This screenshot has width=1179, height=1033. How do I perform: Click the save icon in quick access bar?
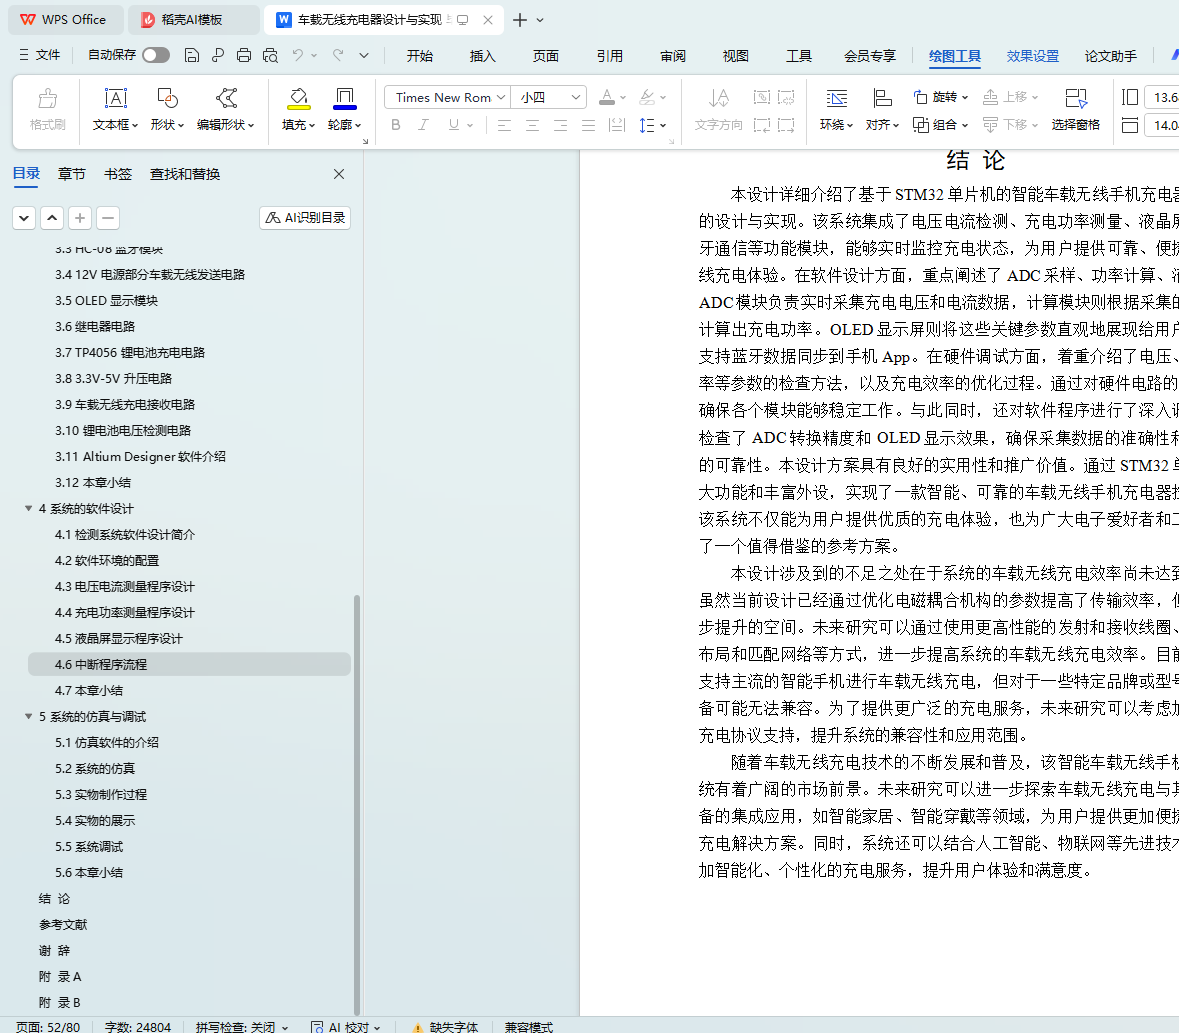[192, 56]
